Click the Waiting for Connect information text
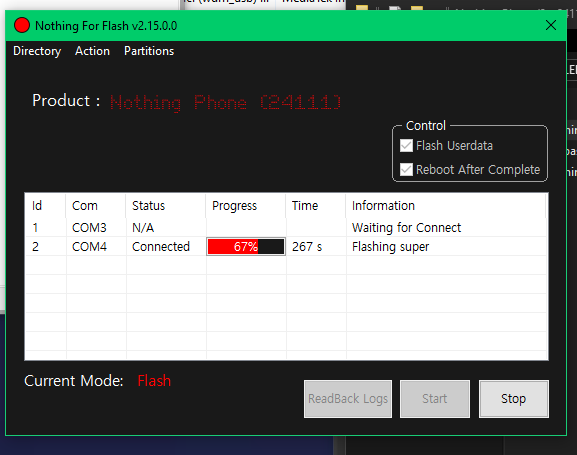Image resolution: width=577 pixels, height=455 pixels. pos(406,228)
